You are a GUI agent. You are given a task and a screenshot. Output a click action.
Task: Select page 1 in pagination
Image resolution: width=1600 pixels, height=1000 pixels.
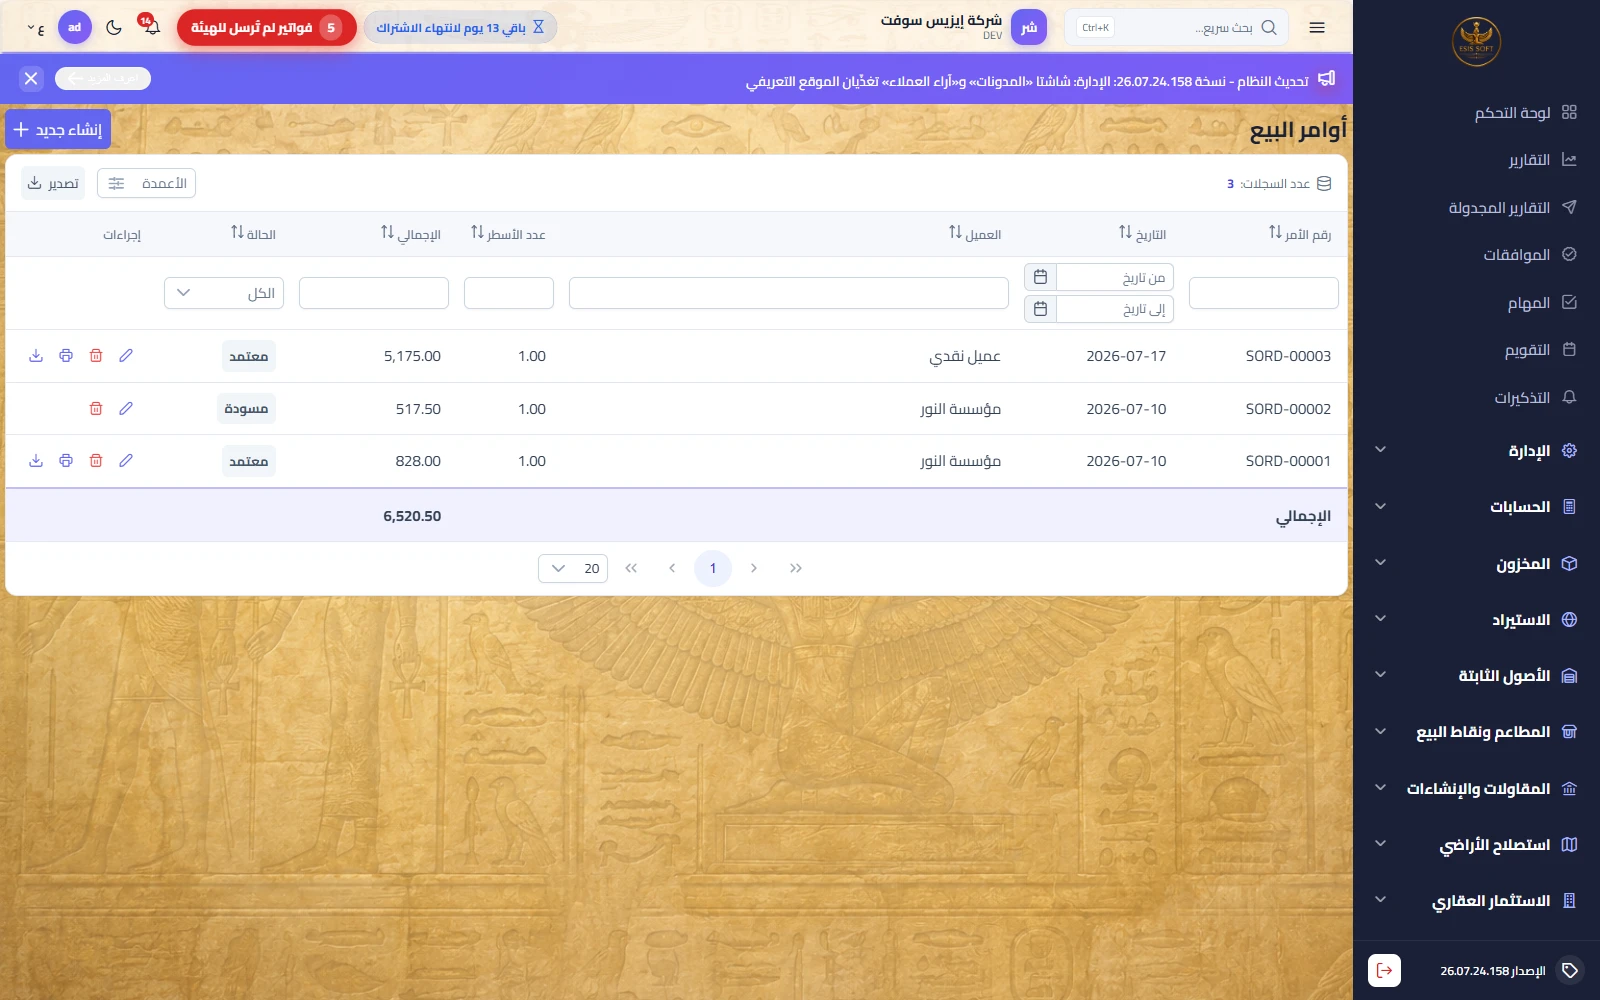click(x=713, y=568)
